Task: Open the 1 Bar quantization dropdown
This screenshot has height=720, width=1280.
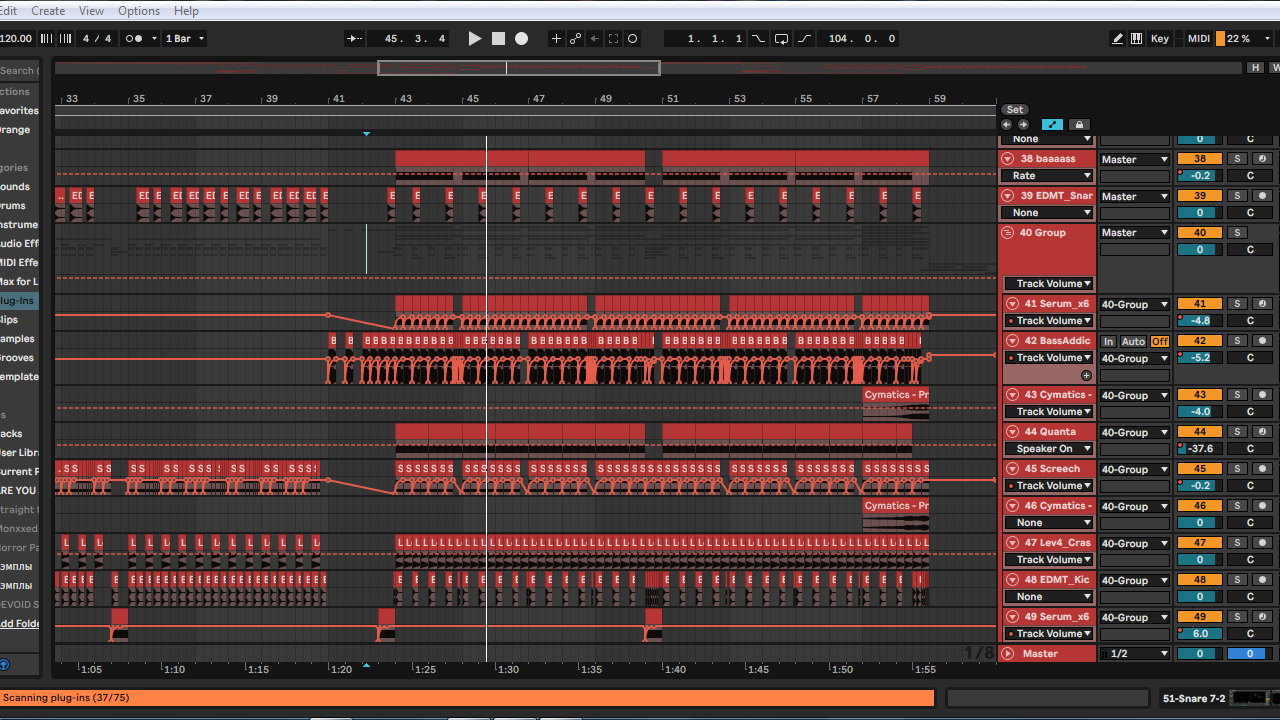Action: (184, 39)
